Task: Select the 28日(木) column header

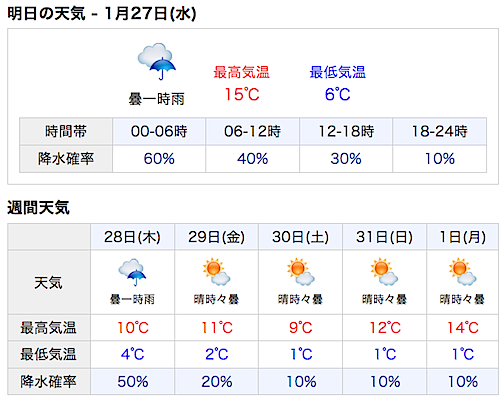Action: (x=132, y=237)
